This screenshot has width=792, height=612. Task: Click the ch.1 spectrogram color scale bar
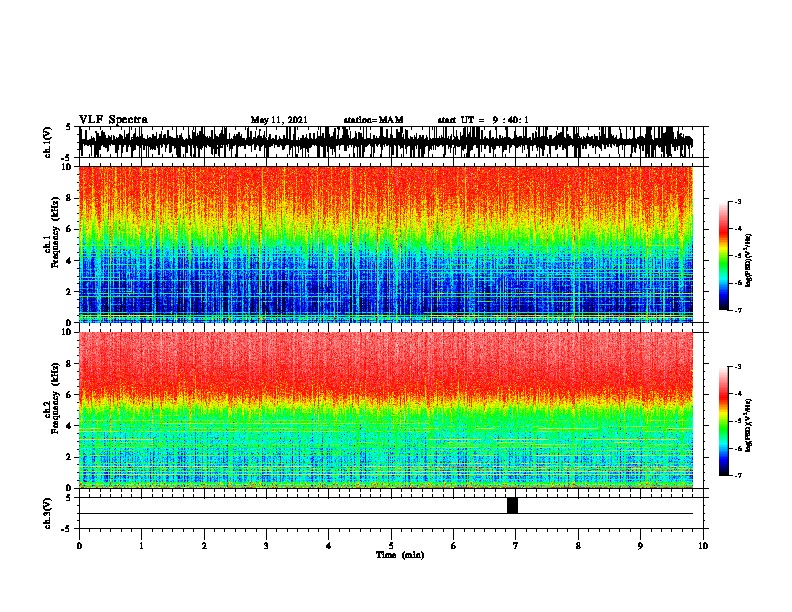click(724, 256)
